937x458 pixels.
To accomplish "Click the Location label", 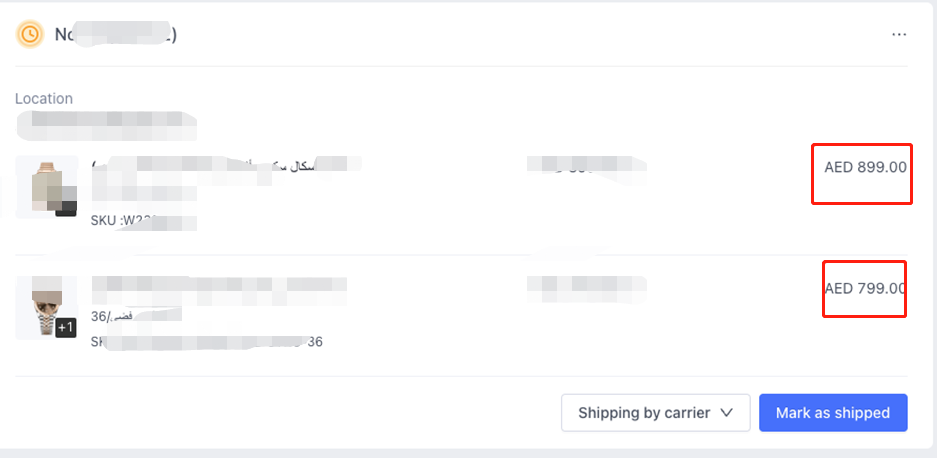I will coord(44,99).
